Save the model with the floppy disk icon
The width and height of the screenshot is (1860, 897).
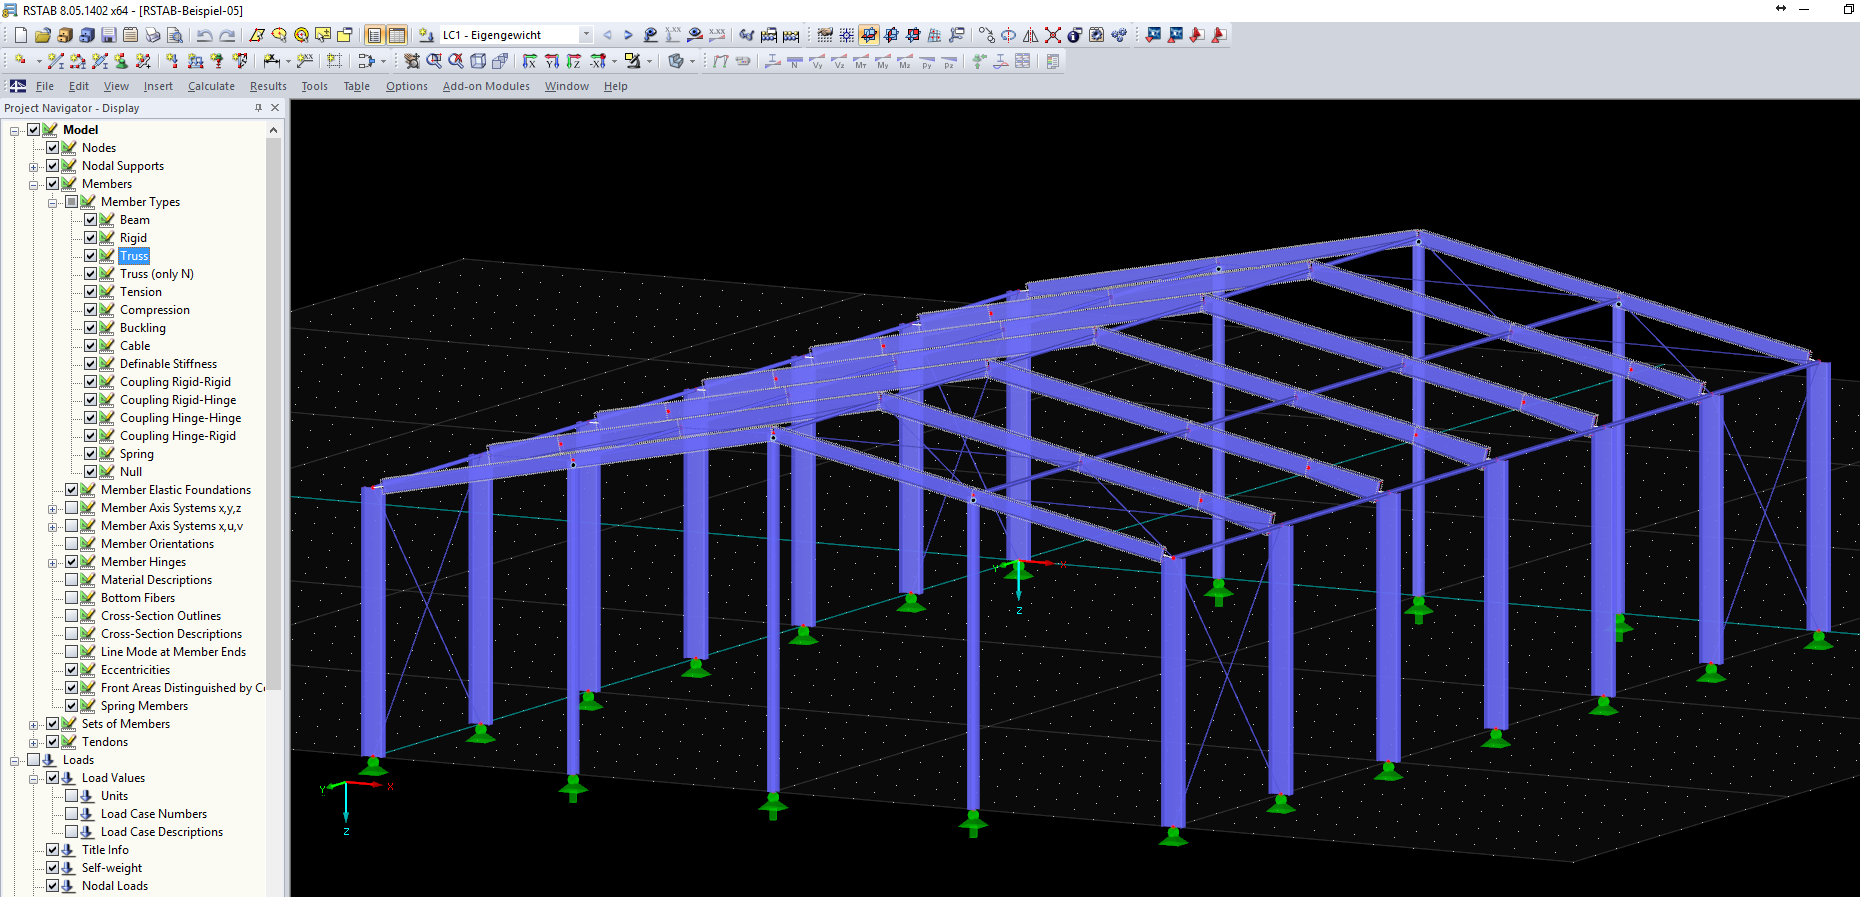coord(109,35)
